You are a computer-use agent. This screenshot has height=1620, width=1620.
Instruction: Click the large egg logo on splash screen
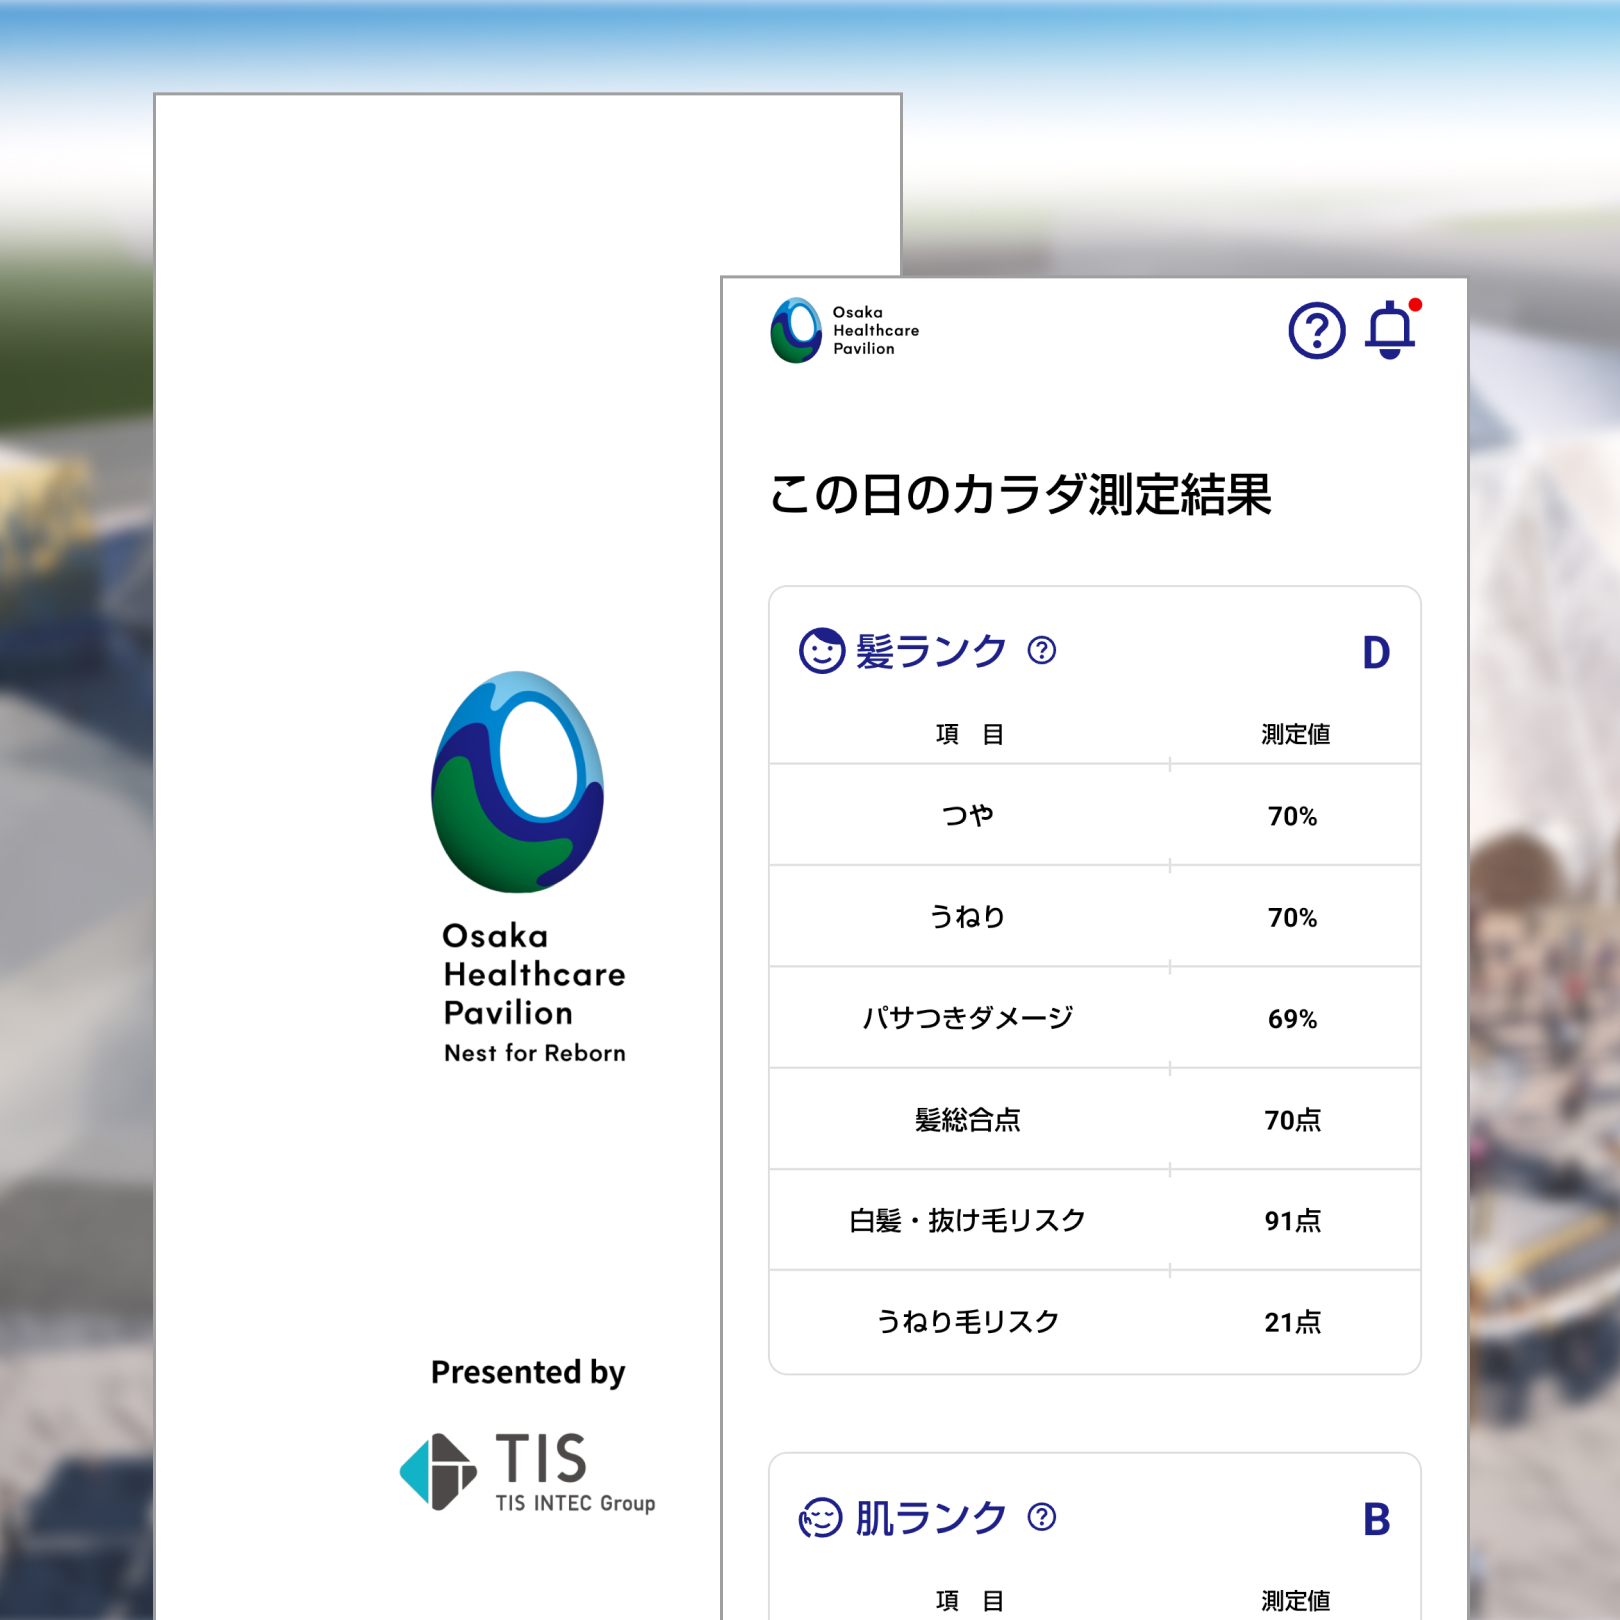coord(517,782)
